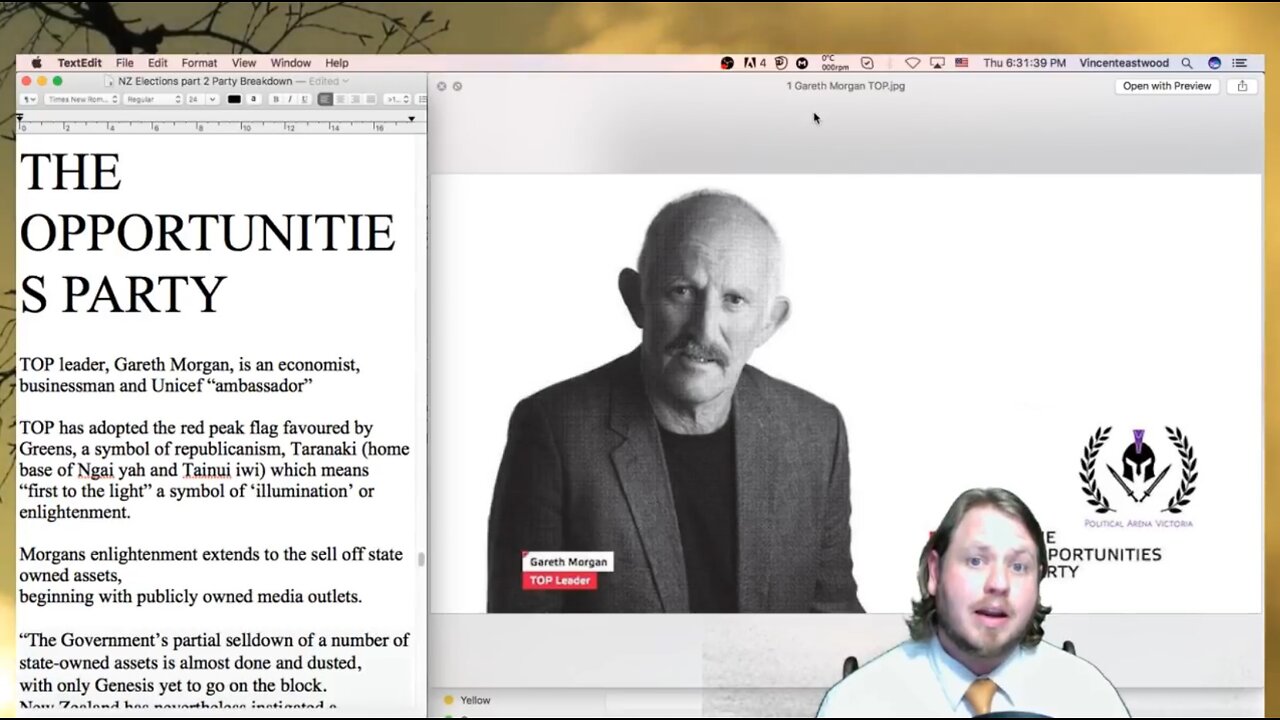Open the text background color button
Viewport: 1280px width, 720px height.
(x=254, y=99)
